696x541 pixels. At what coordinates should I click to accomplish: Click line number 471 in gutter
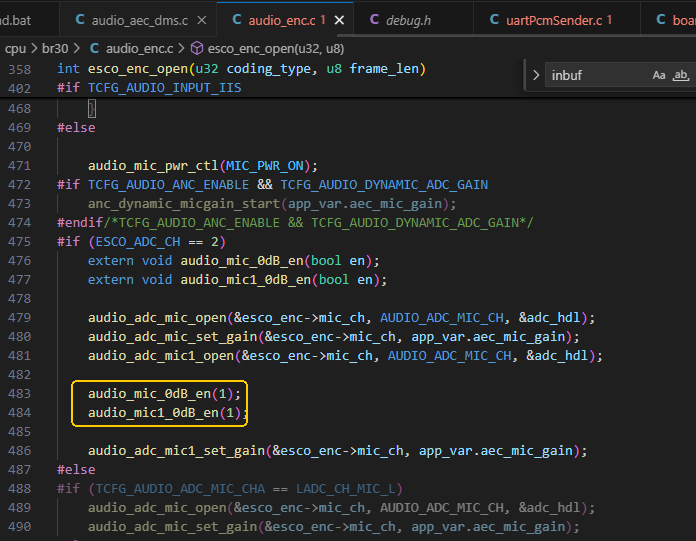pyautogui.click(x=20, y=166)
